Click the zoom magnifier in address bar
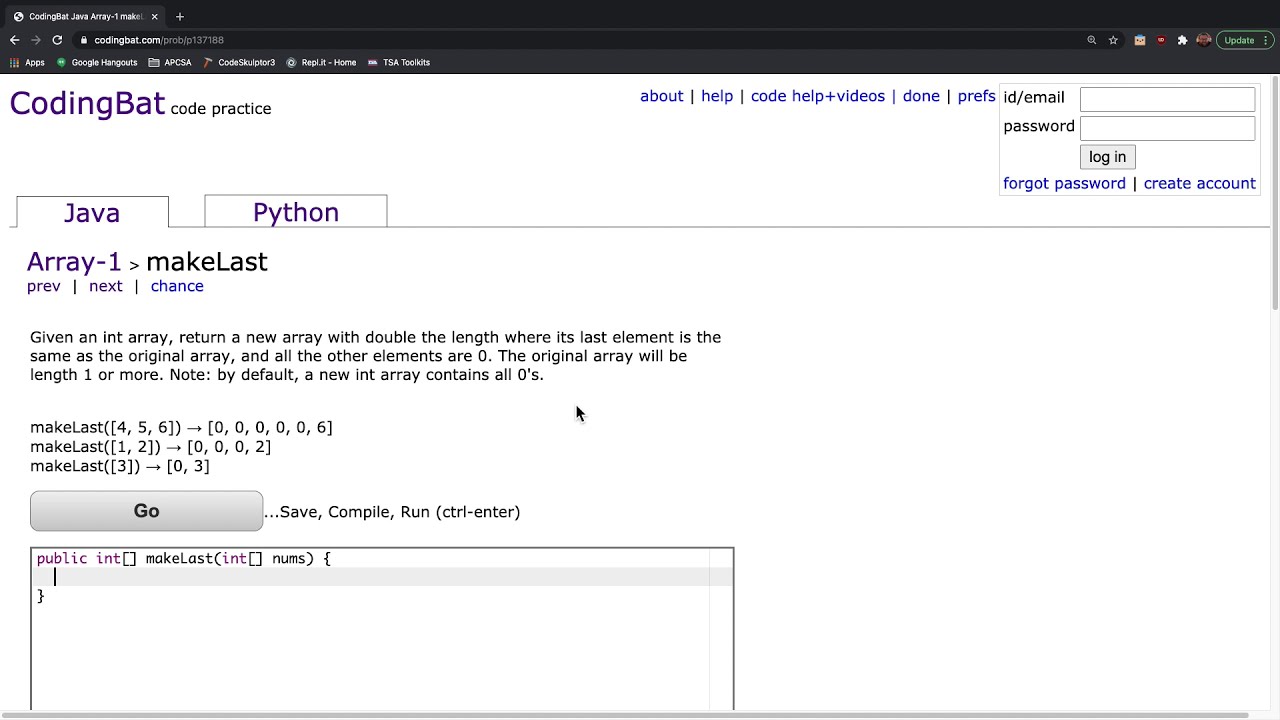This screenshot has height=720, width=1280. tap(1092, 40)
